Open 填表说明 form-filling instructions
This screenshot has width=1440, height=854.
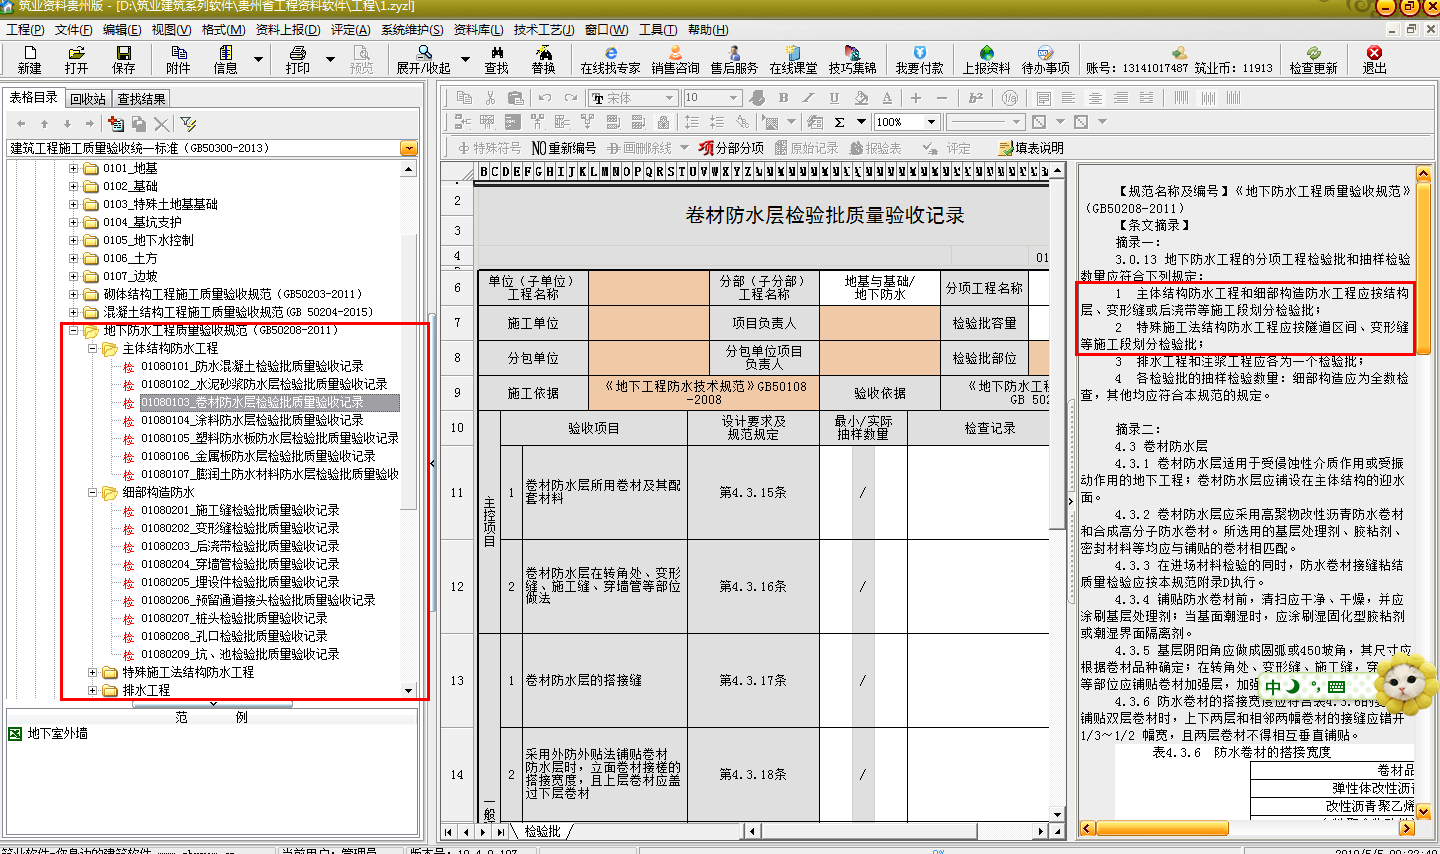(1031, 148)
